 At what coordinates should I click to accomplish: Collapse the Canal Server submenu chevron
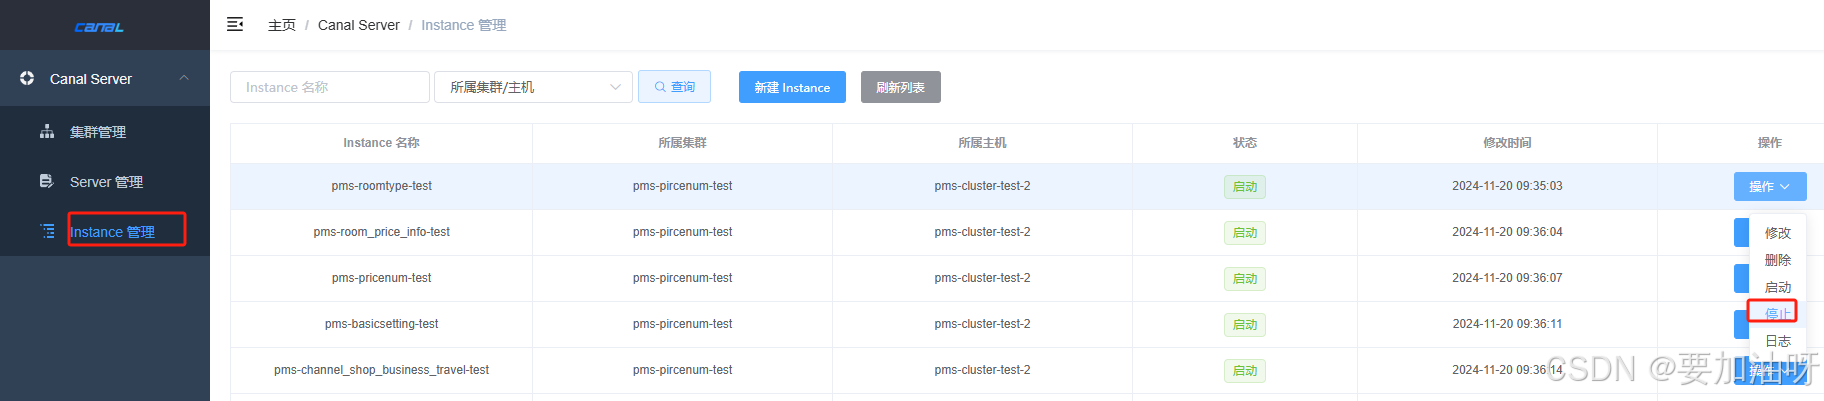(184, 78)
